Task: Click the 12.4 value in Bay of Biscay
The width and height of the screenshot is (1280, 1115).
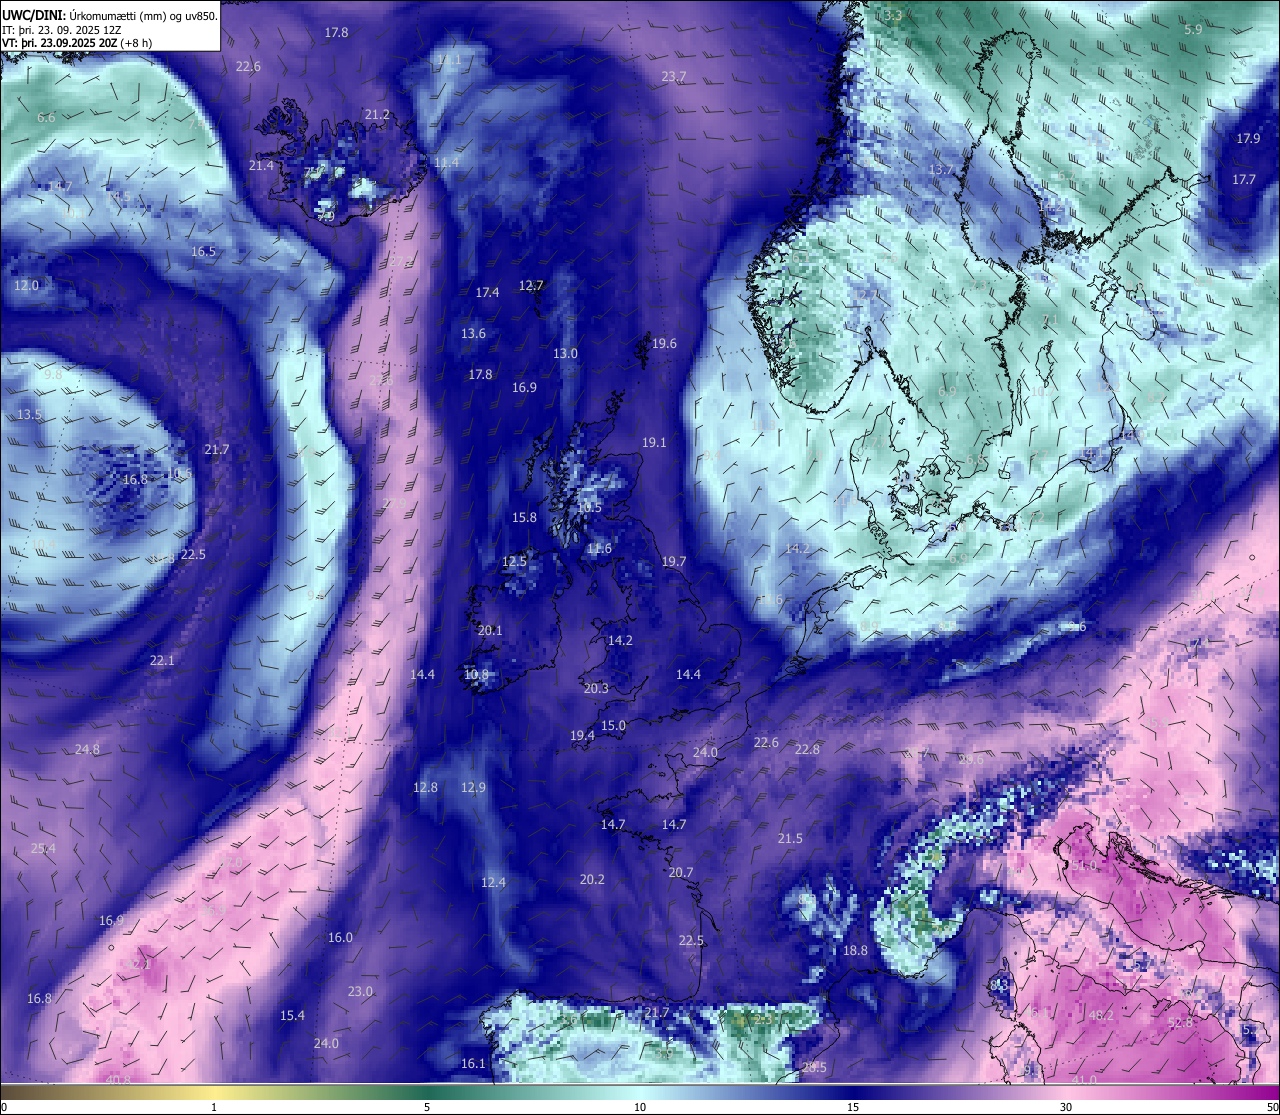Action: (493, 883)
